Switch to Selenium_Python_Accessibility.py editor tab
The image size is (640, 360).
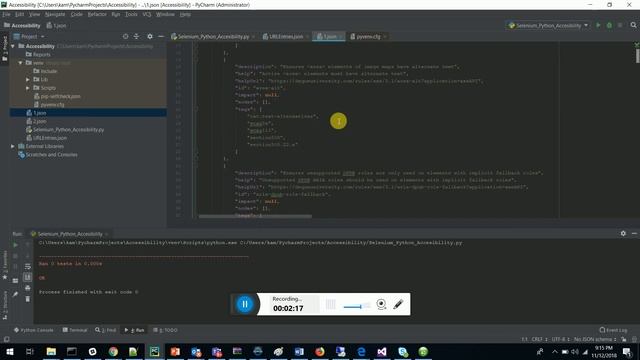pos(213,36)
